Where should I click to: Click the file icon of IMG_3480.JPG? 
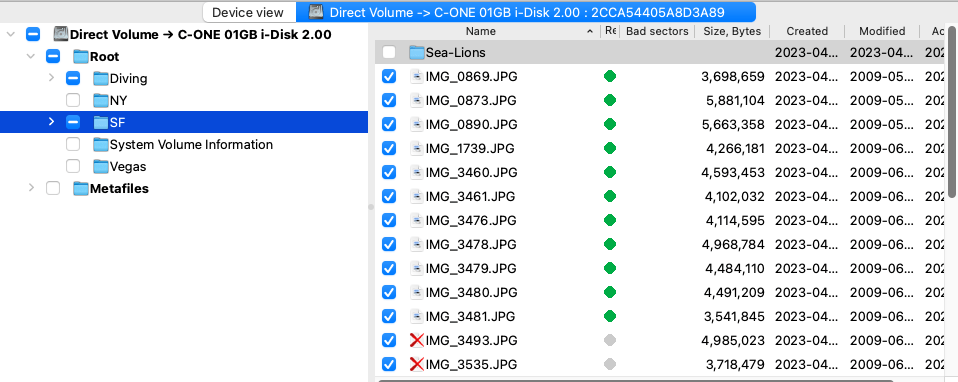tap(417, 292)
